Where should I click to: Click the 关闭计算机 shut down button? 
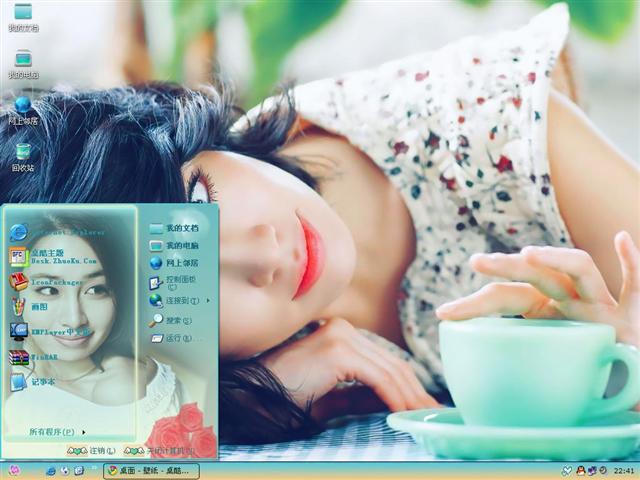pos(159,451)
